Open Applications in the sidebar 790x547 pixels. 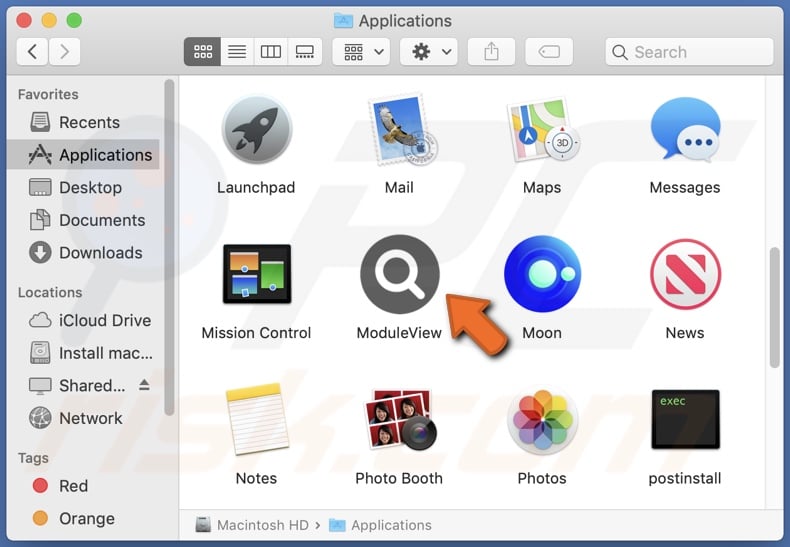[x=83, y=154]
